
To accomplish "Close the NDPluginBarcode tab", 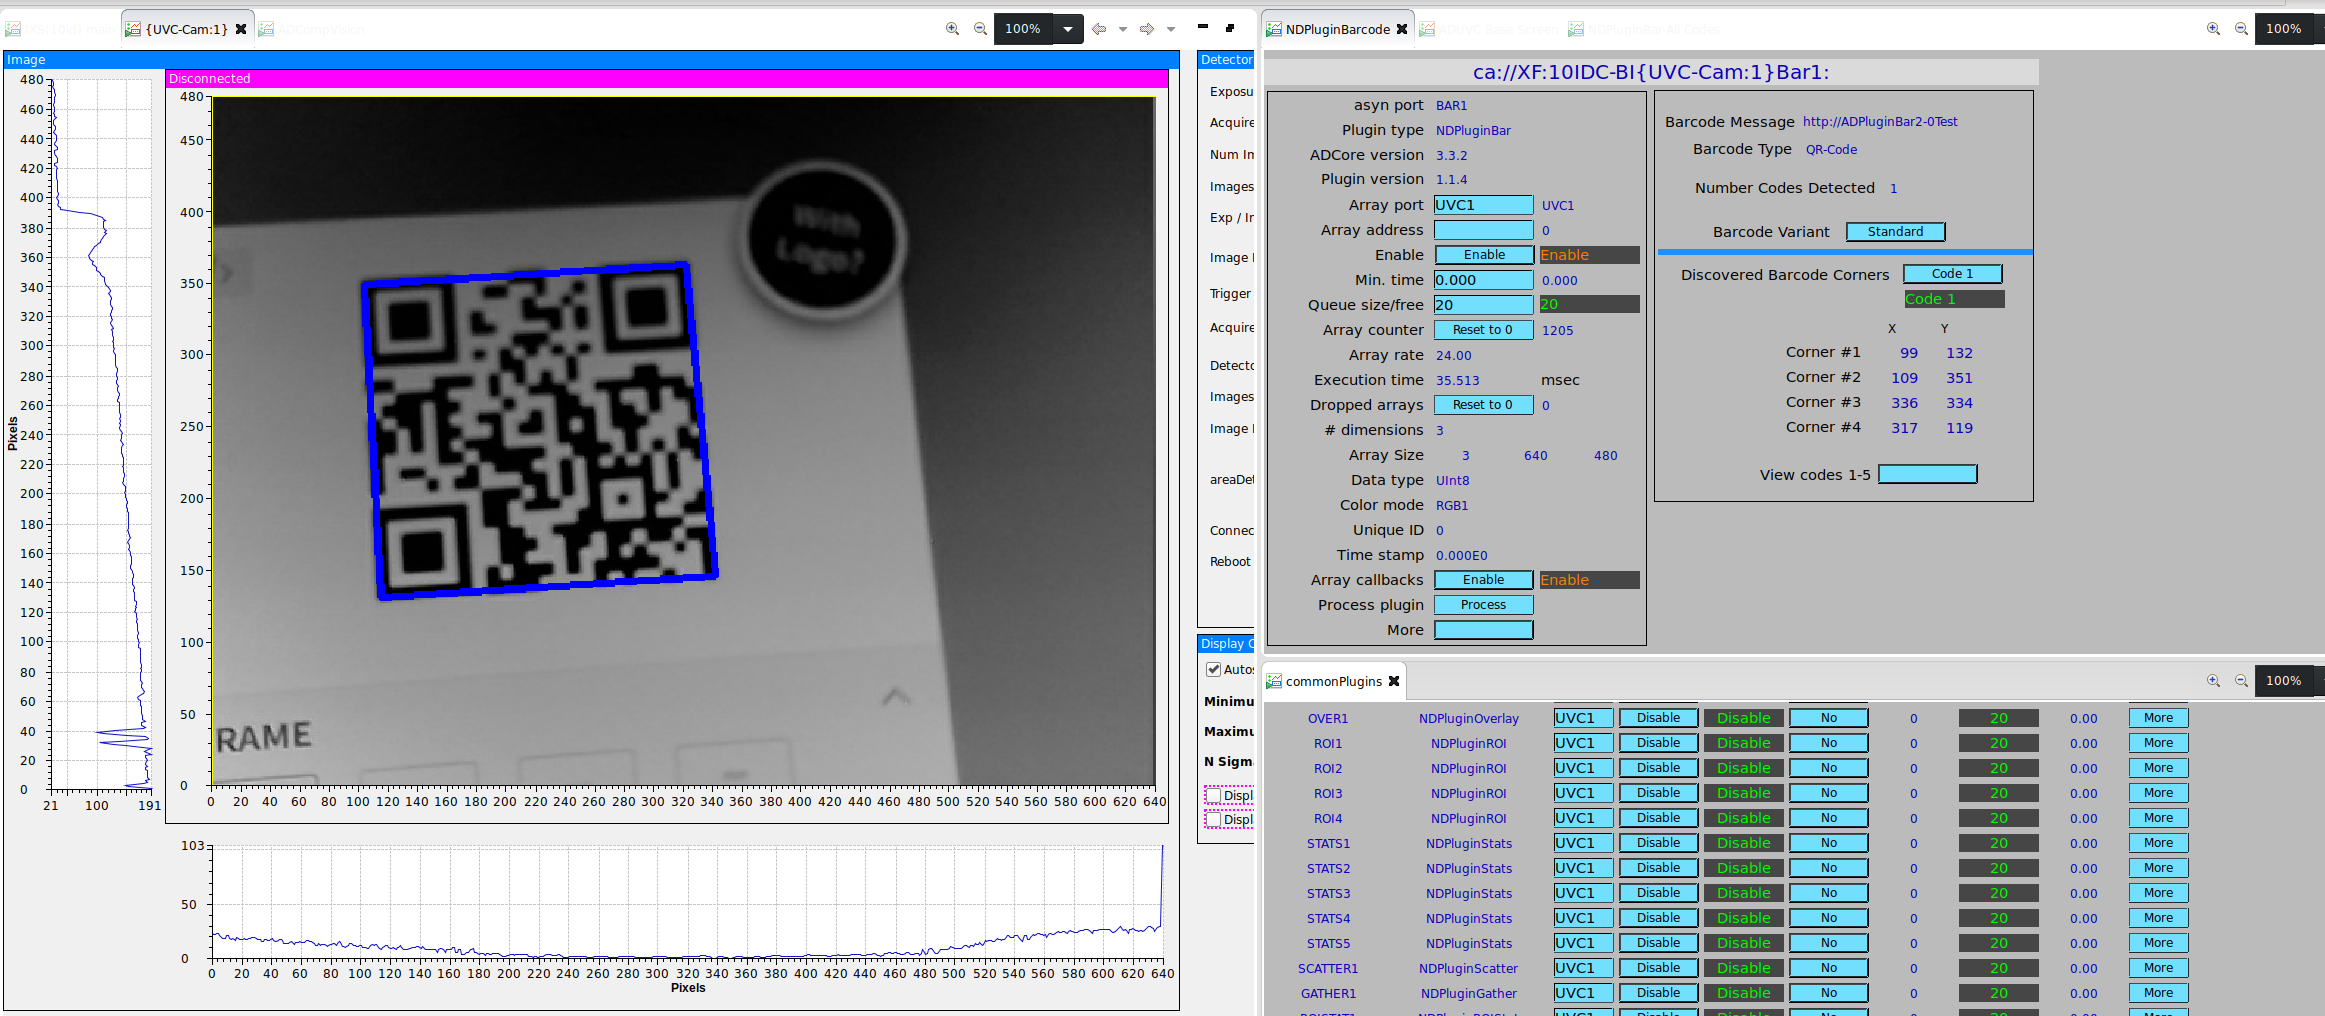I will click(x=1402, y=29).
